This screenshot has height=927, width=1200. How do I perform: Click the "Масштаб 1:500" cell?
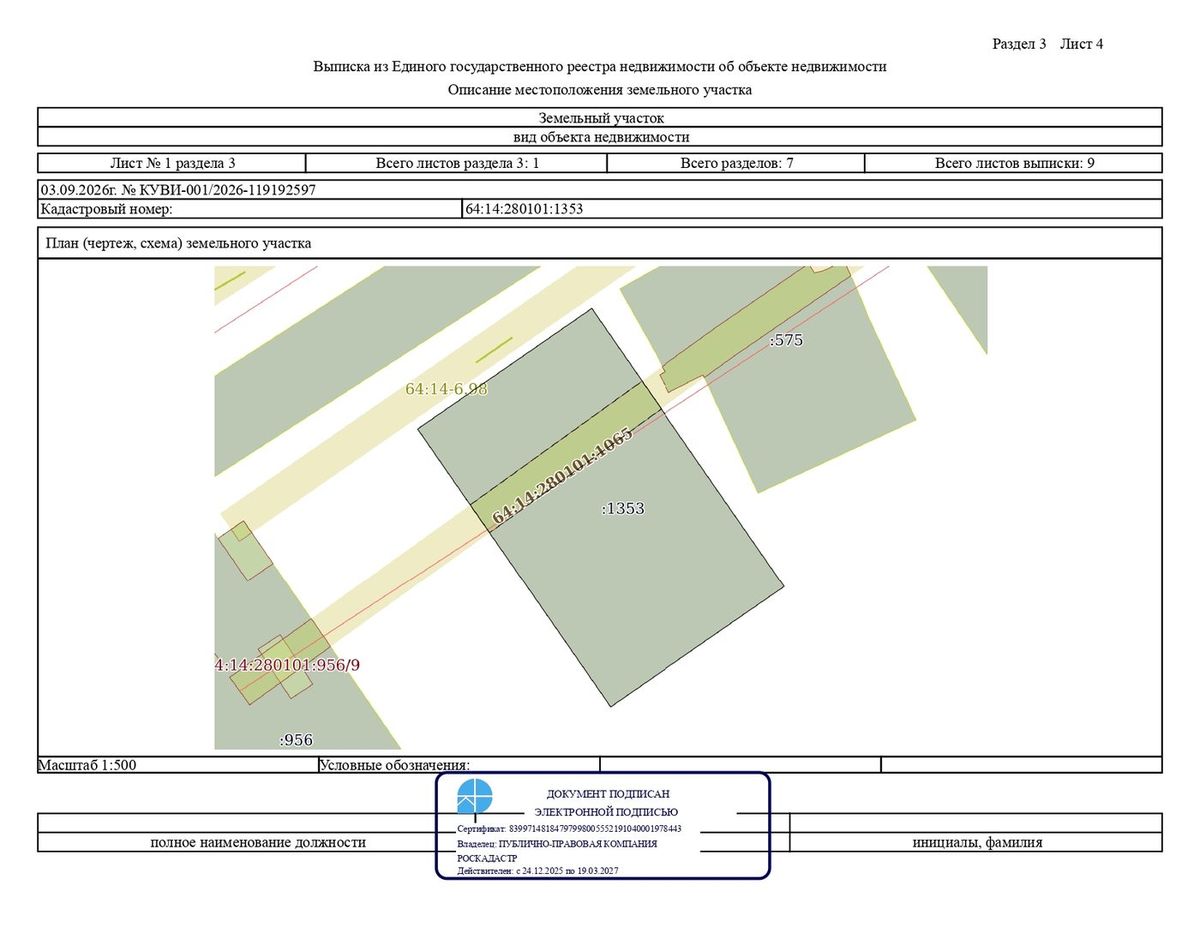[178, 765]
